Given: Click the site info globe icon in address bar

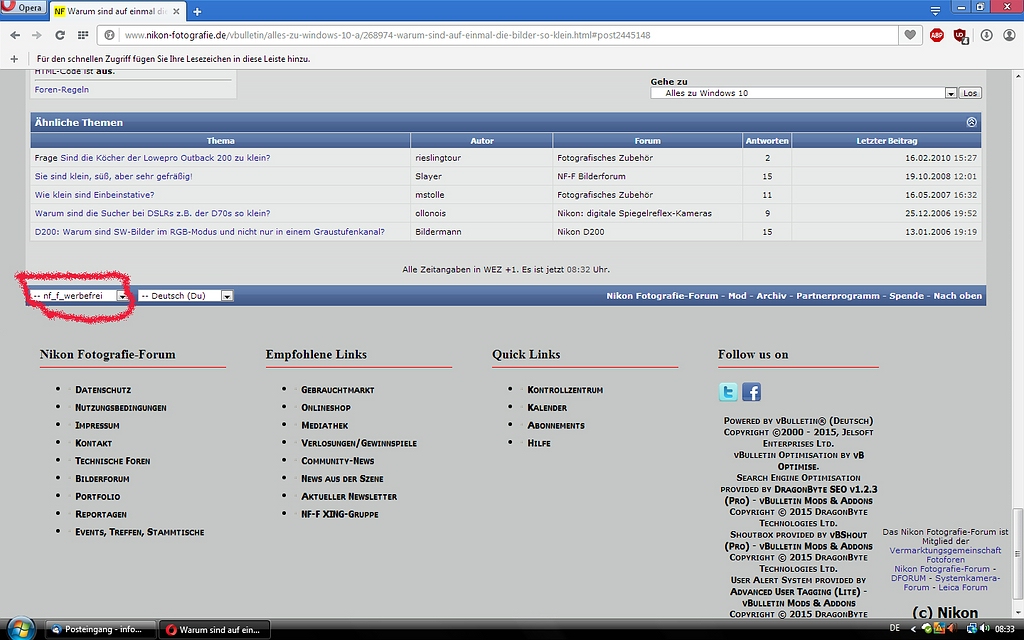Looking at the screenshot, I should [x=110, y=35].
